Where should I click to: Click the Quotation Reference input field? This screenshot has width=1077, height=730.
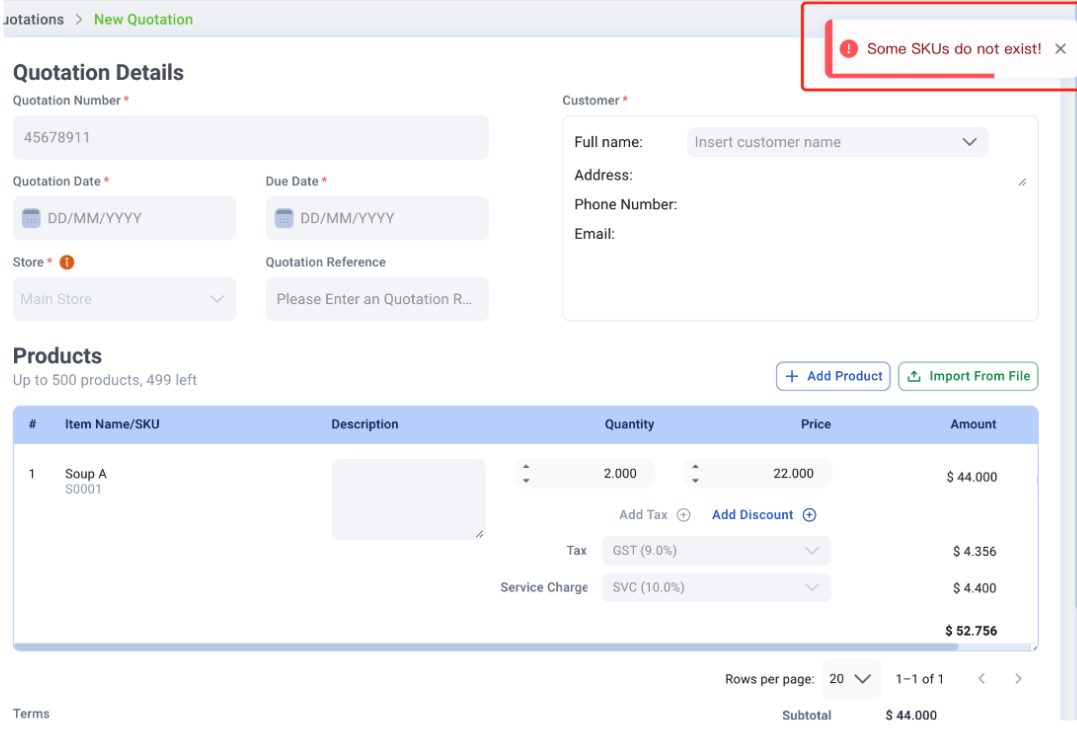pyautogui.click(x=376, y=299)
